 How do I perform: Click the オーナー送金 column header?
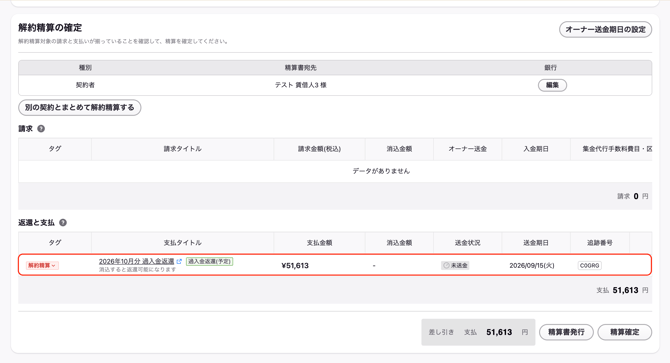(x=467, y=149)
